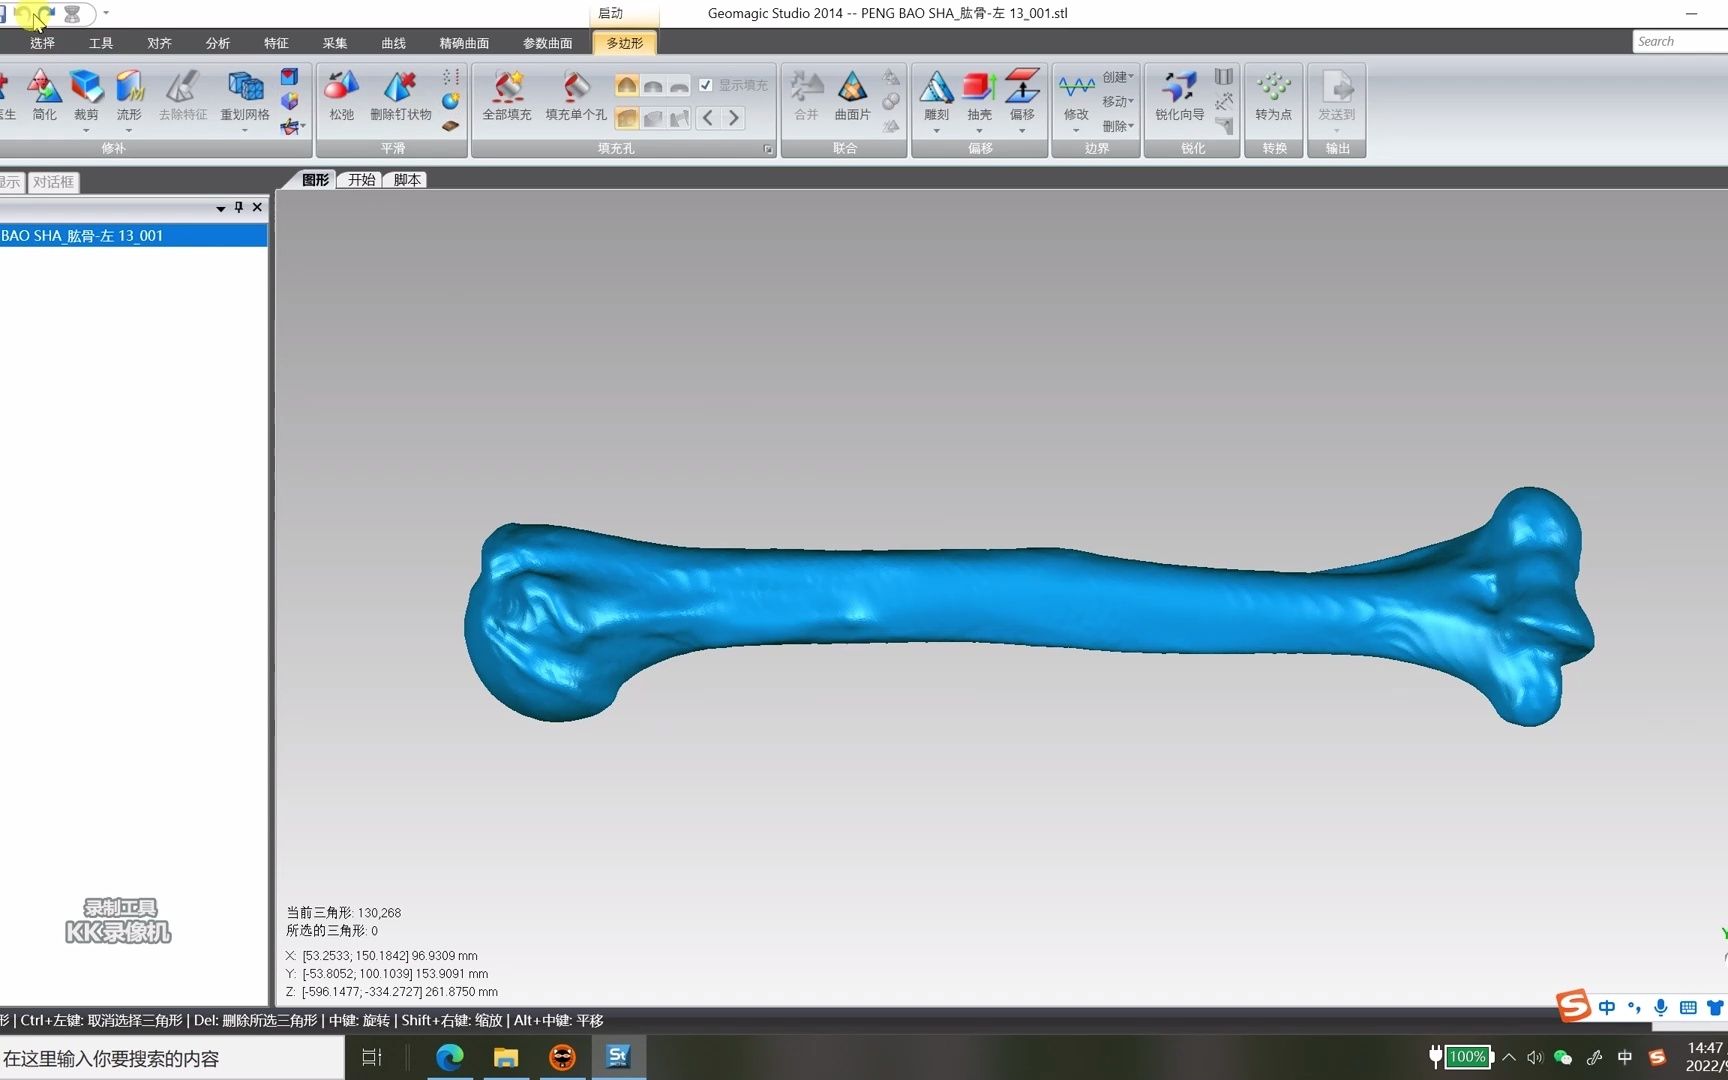This screenshot has height=1080, width=1728.
Task: Open File Explorer from the taskbar
Action: click(506, 1057)
